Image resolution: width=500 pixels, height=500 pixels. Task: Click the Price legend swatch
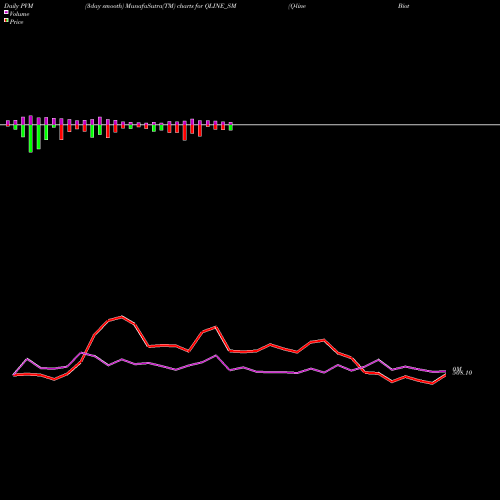point(6,21)
